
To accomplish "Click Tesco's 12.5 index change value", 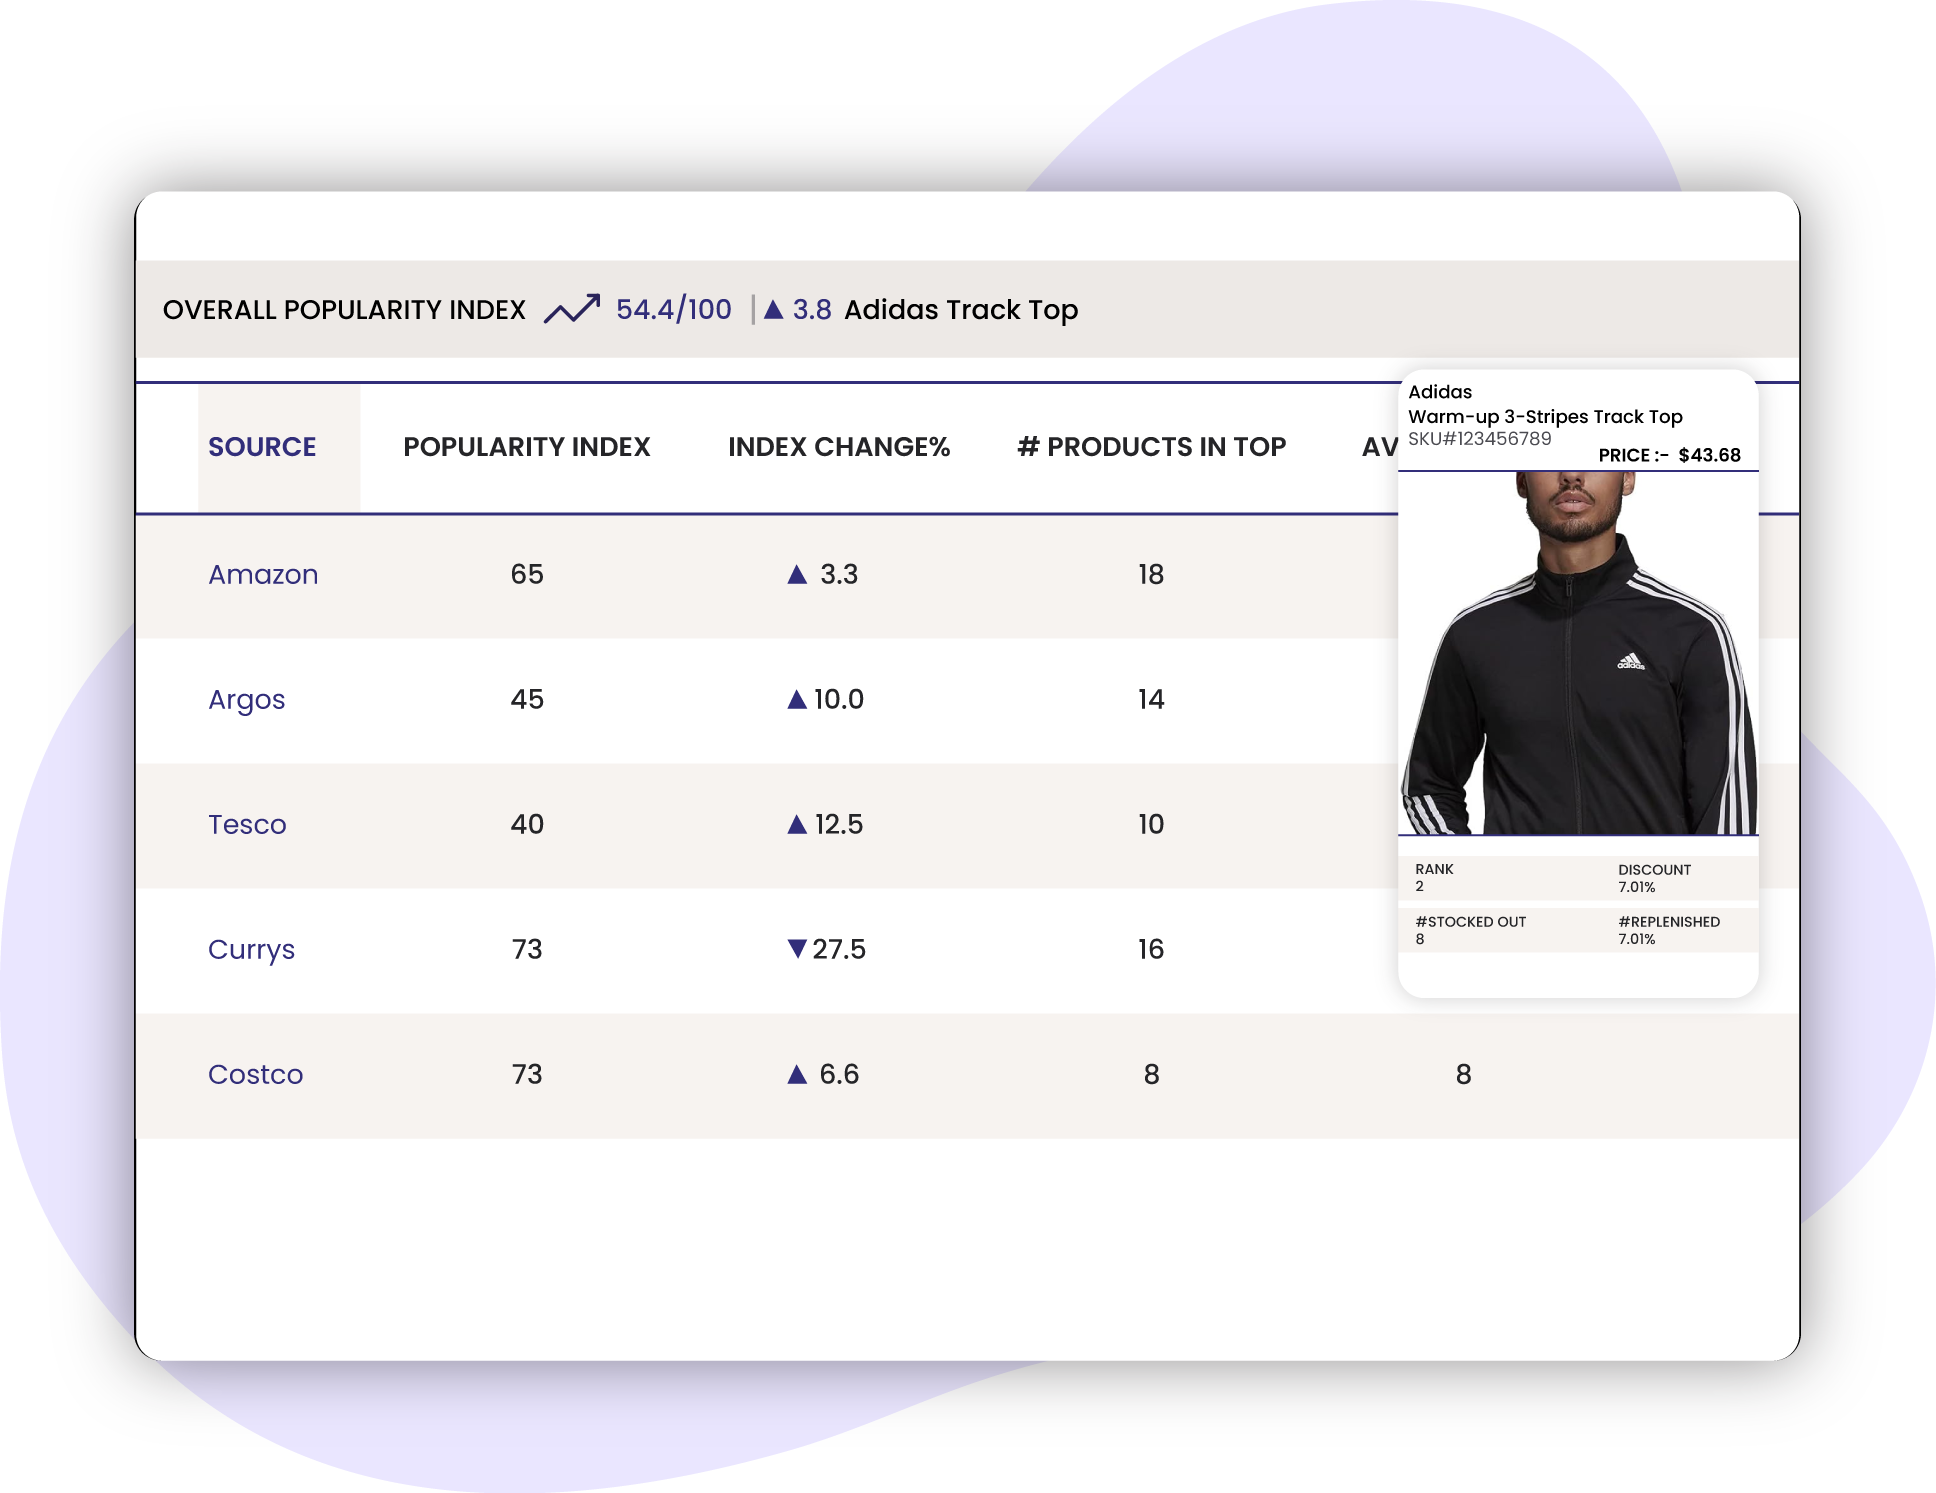I will (839, 824).
